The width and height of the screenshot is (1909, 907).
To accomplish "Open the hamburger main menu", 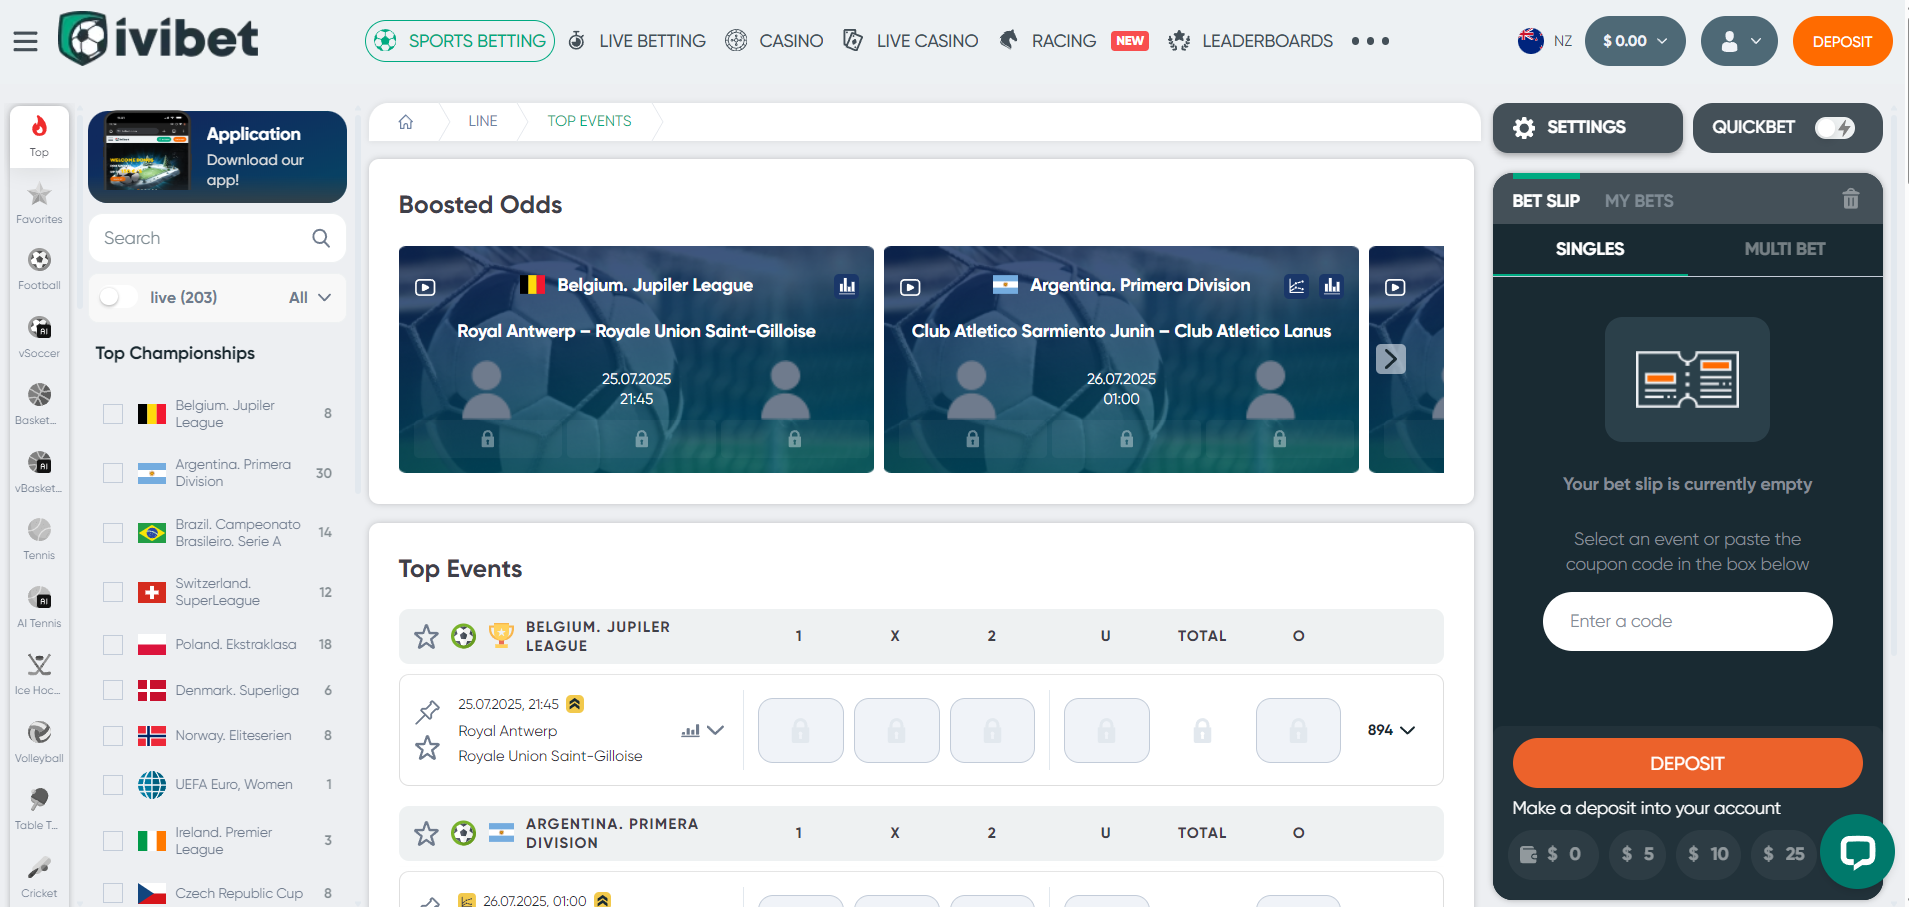I will pos(25,41).
